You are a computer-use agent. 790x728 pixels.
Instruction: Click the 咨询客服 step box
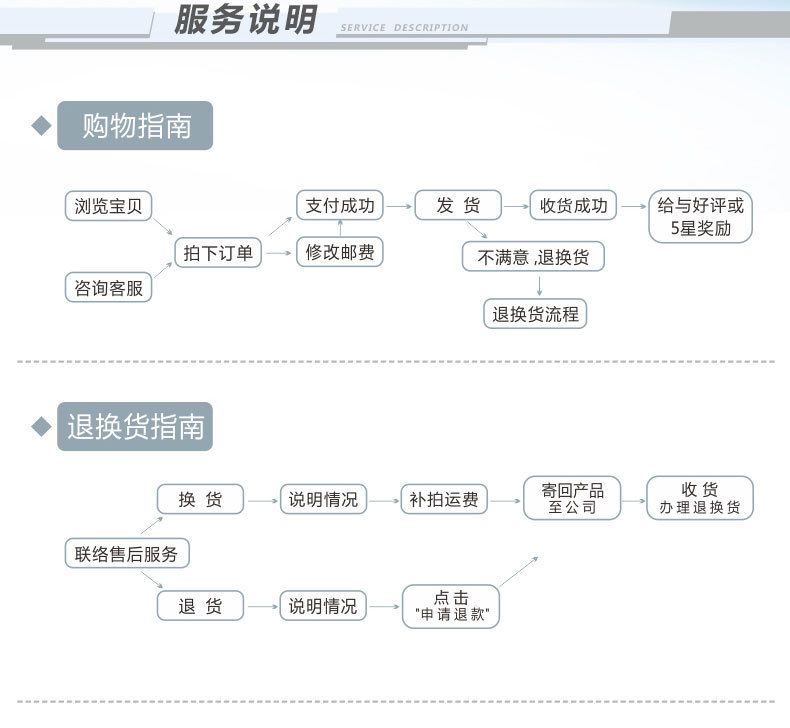click(108, 288)
